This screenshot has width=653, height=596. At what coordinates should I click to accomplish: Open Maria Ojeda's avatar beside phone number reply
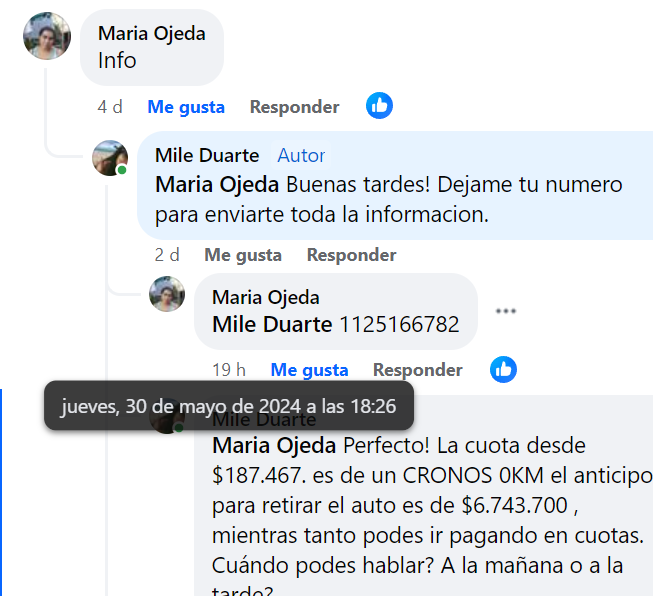point(167,294)
